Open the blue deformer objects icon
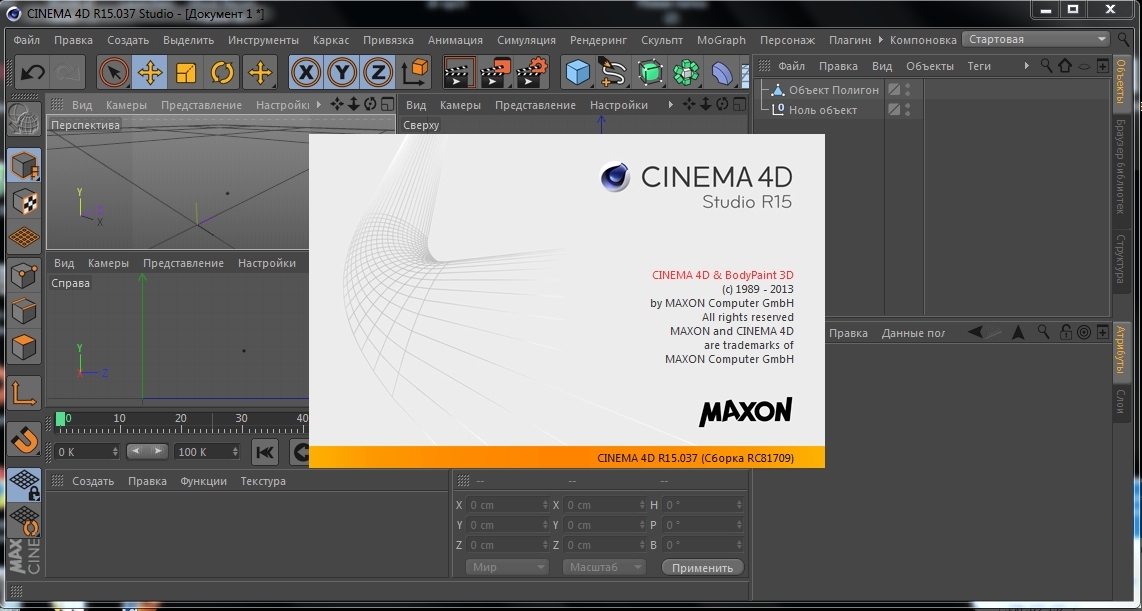Image resolution: width=1142 pixels, height=611 pixels. pos(722,72)
